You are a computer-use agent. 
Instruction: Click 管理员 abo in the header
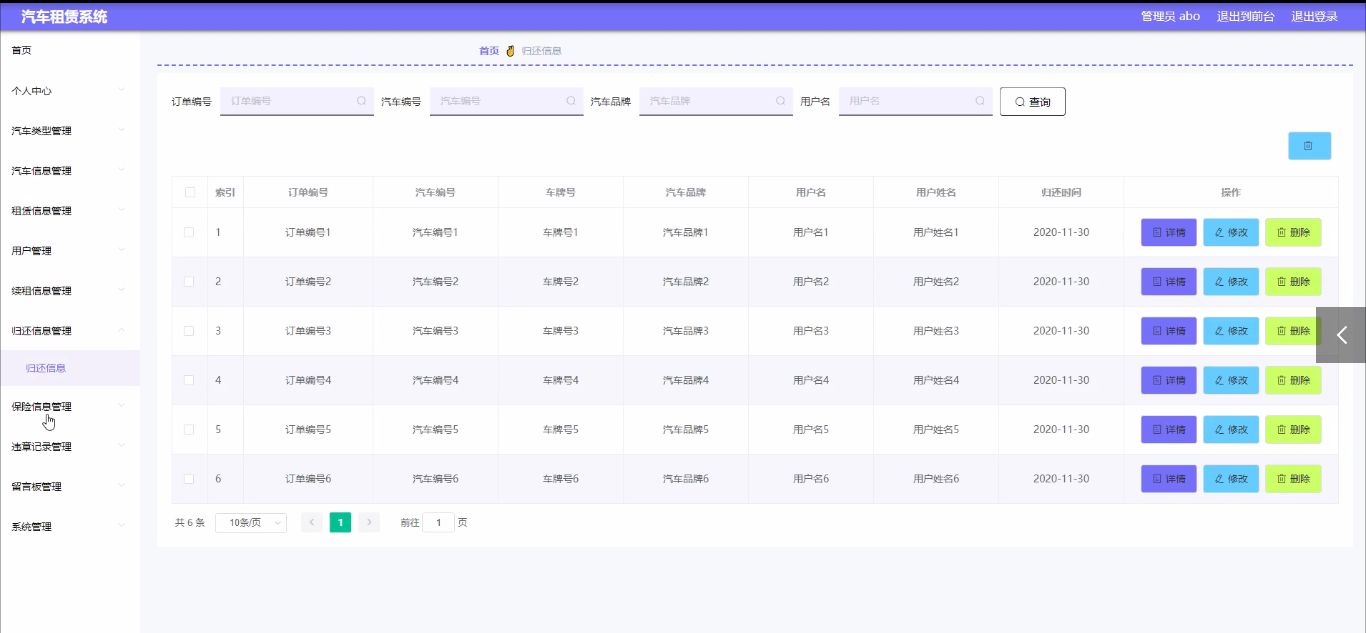coord(1170,16)
